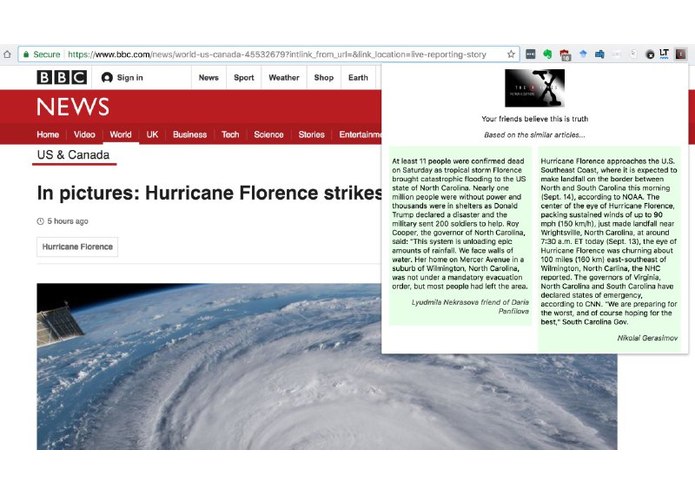This screenshot has width=695, height=494.
Task: Click the BBC logo
Action: coord(62,78)
